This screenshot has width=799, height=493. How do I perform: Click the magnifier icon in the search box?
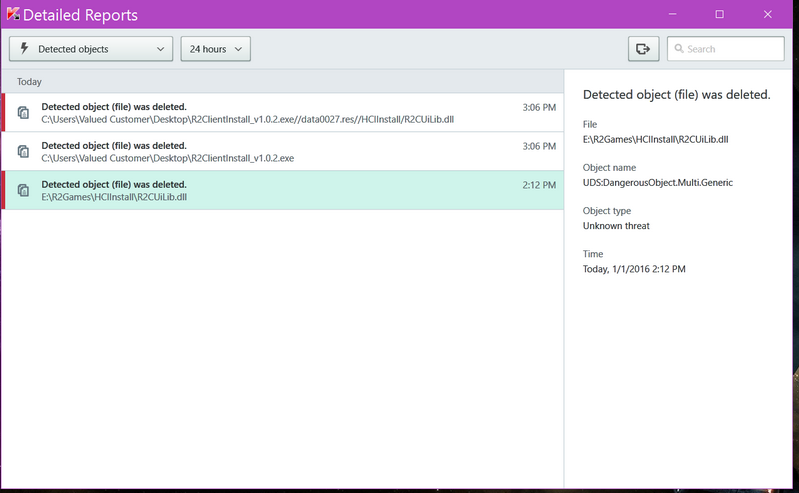click(x=677, y=49)
